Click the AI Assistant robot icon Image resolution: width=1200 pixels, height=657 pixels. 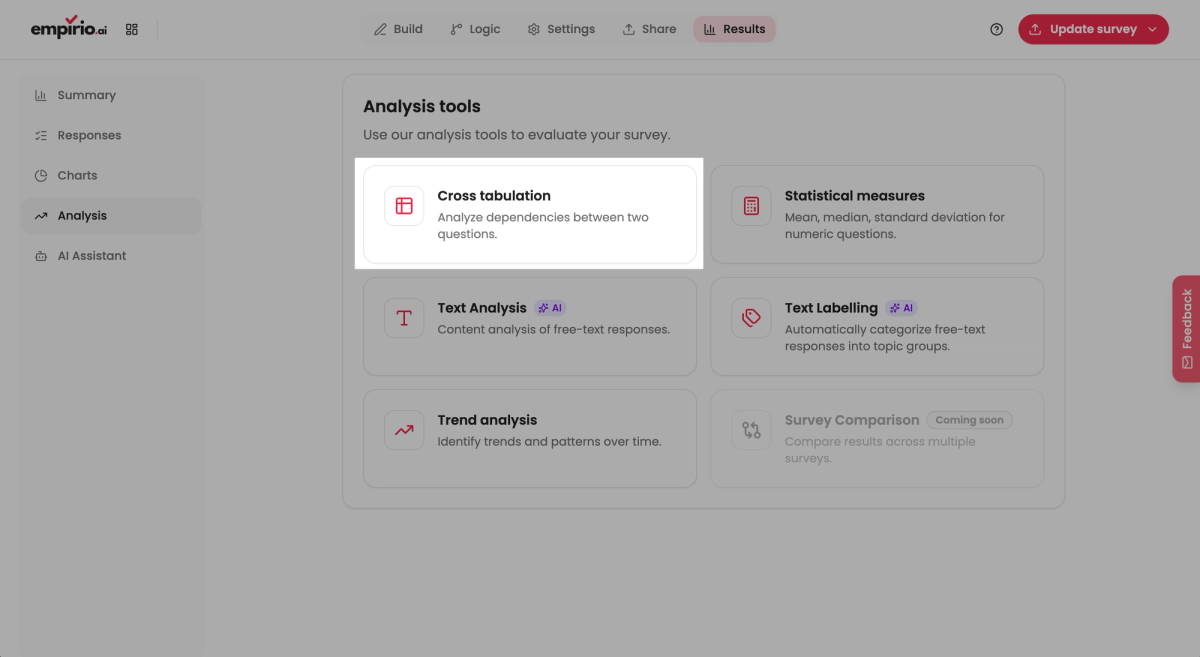click(x=41, y=256)
